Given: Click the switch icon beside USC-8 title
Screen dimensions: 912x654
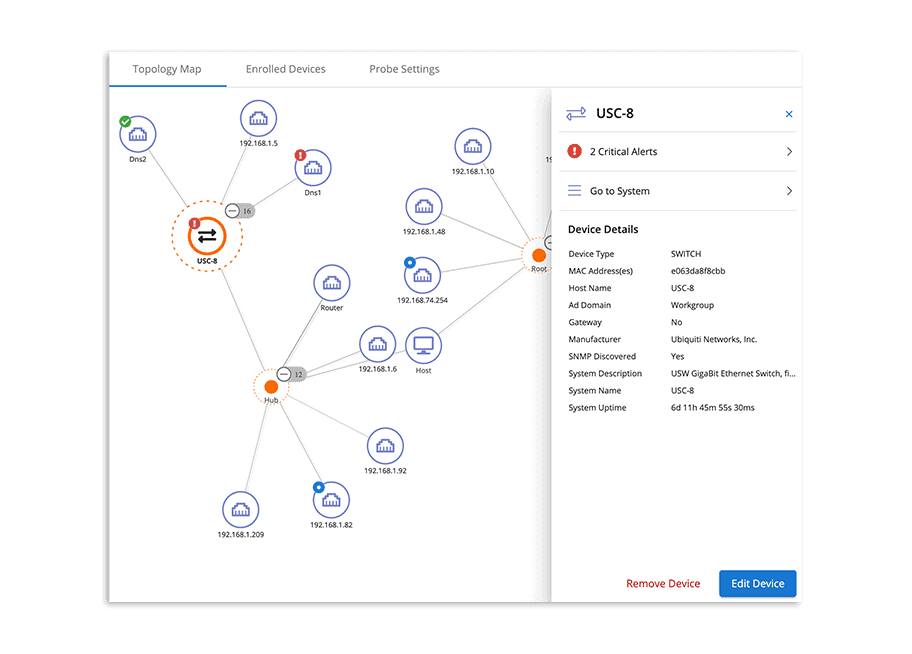Looking at the screenshot, I should 576,113.
